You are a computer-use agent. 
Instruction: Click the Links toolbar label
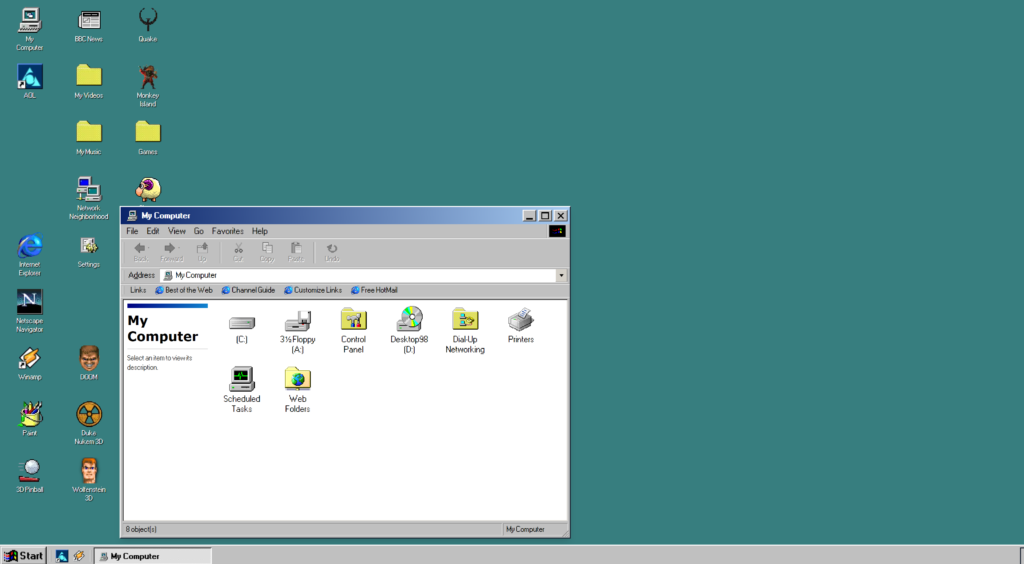138,290
